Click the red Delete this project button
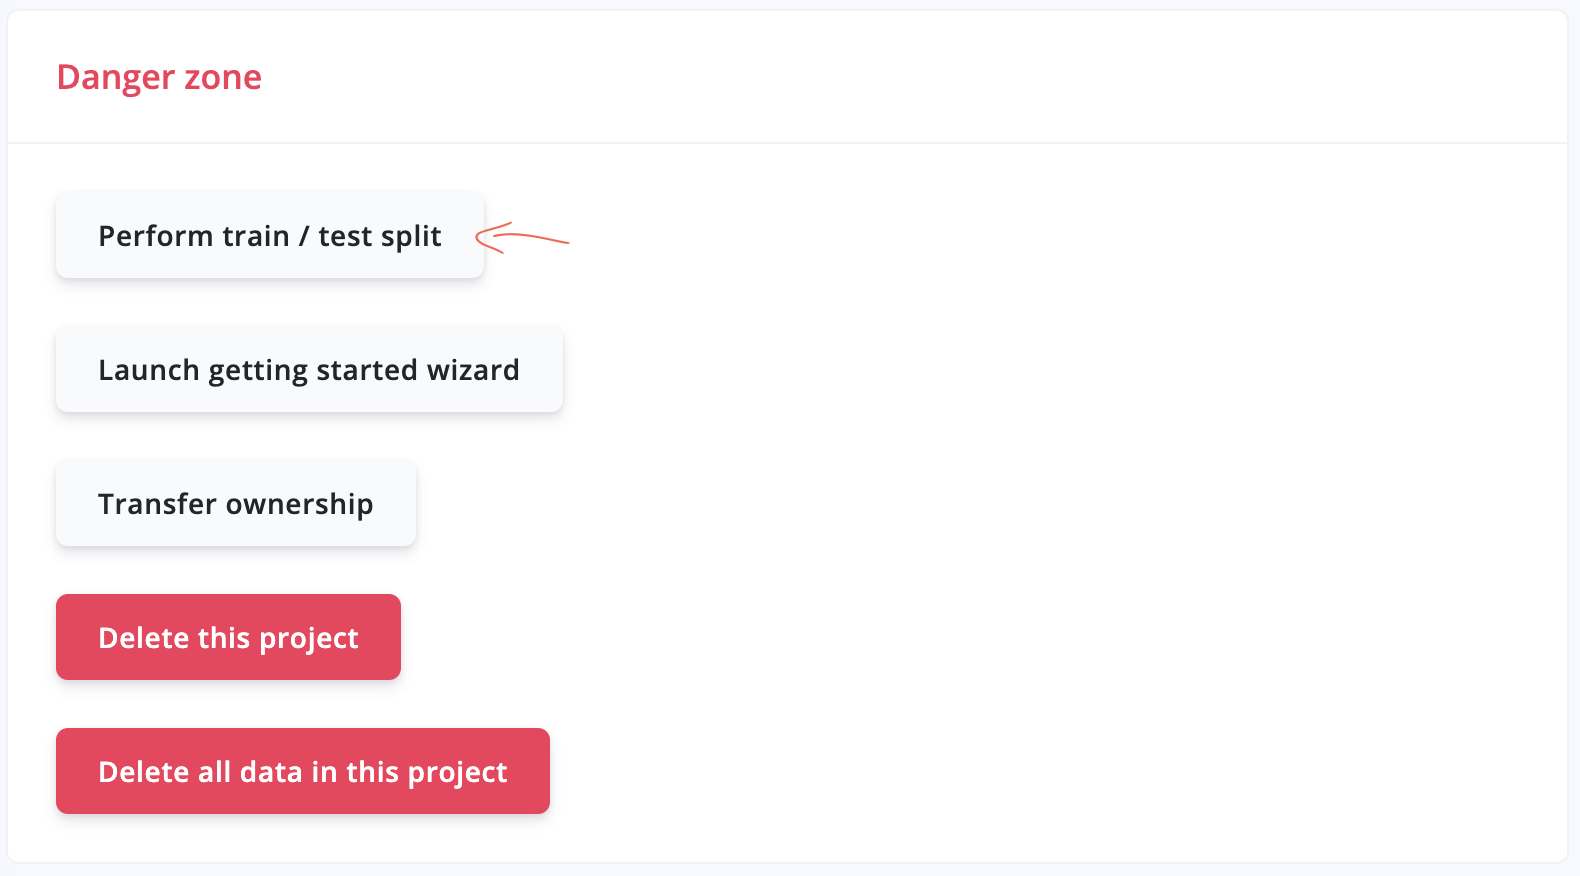The image size is (1580, 876). 228,637
